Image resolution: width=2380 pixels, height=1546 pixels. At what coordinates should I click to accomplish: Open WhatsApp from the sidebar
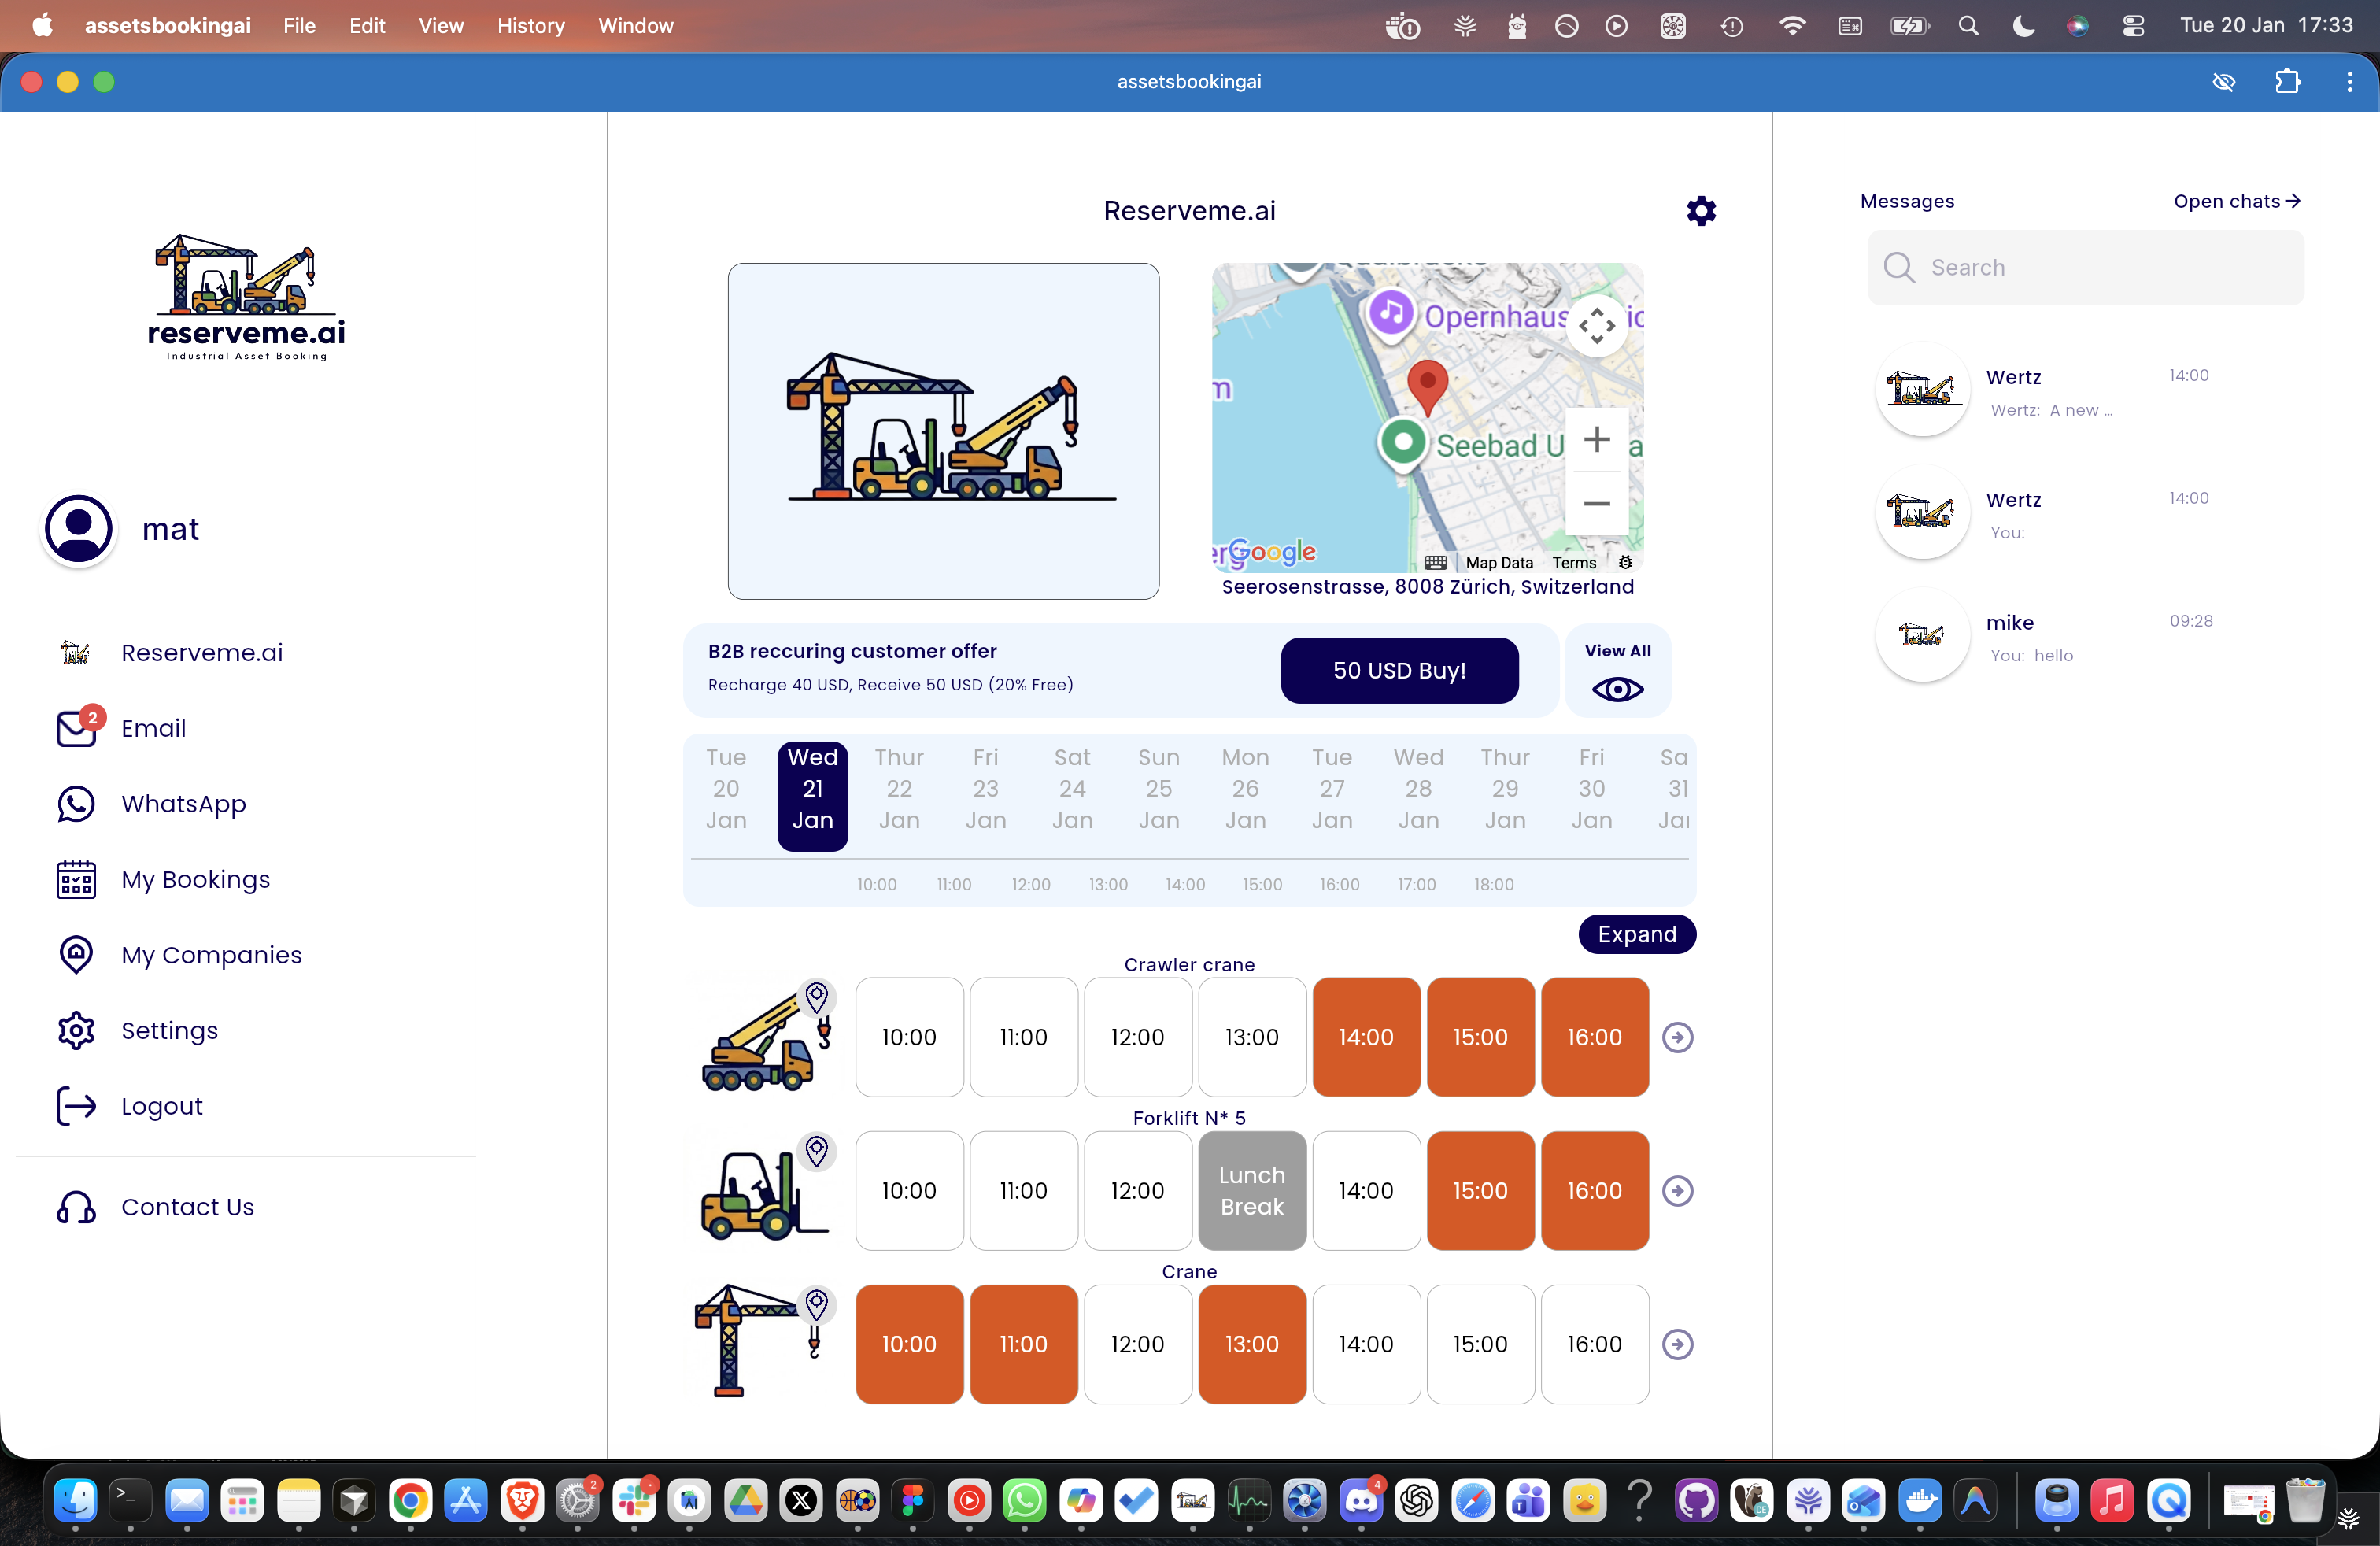(183, 804)
